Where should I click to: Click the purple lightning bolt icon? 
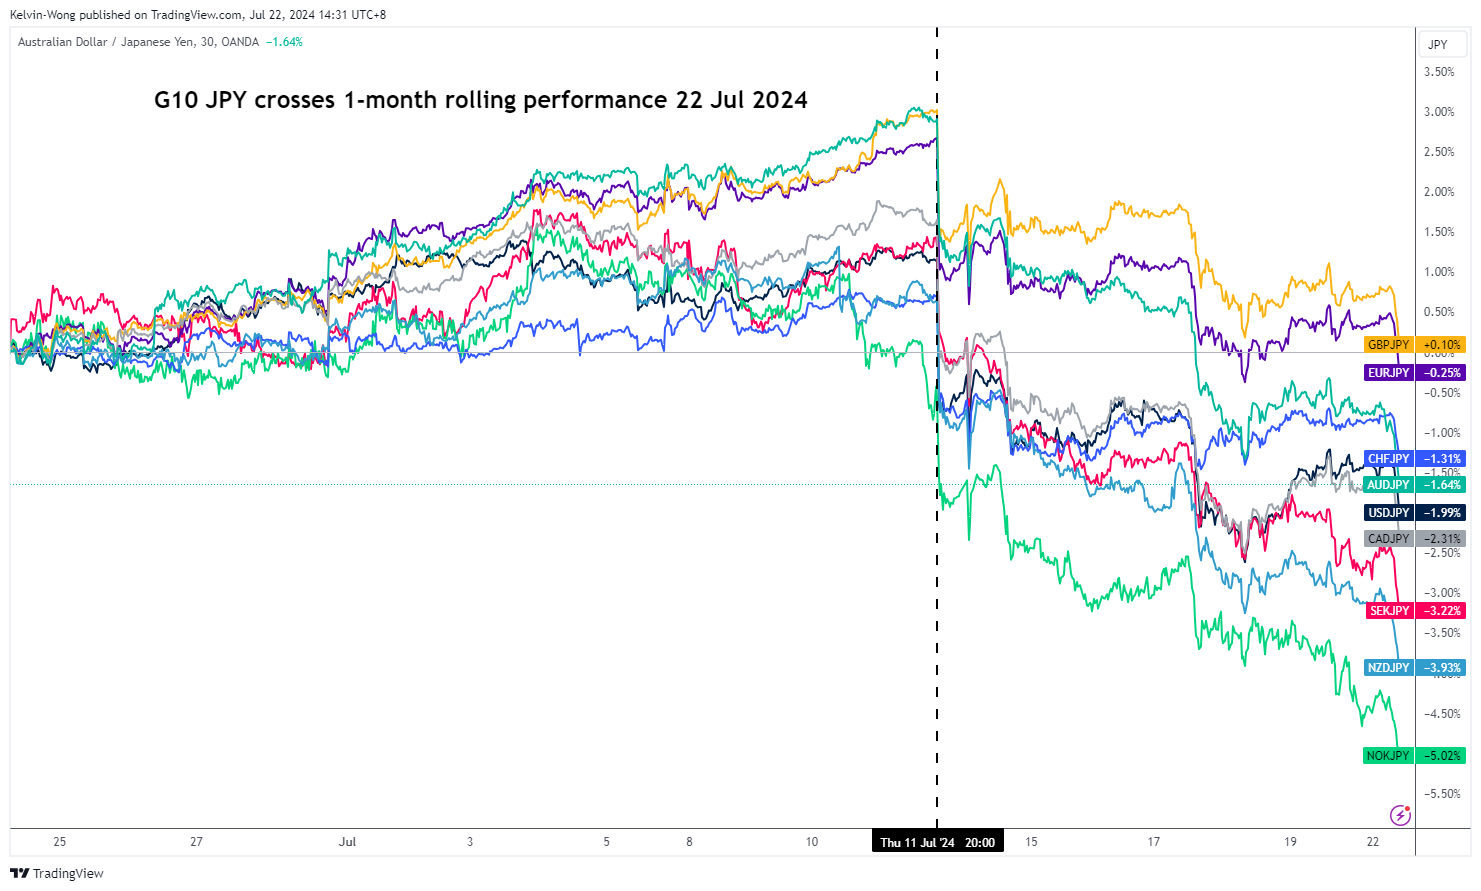click(x=1400, y=815)
